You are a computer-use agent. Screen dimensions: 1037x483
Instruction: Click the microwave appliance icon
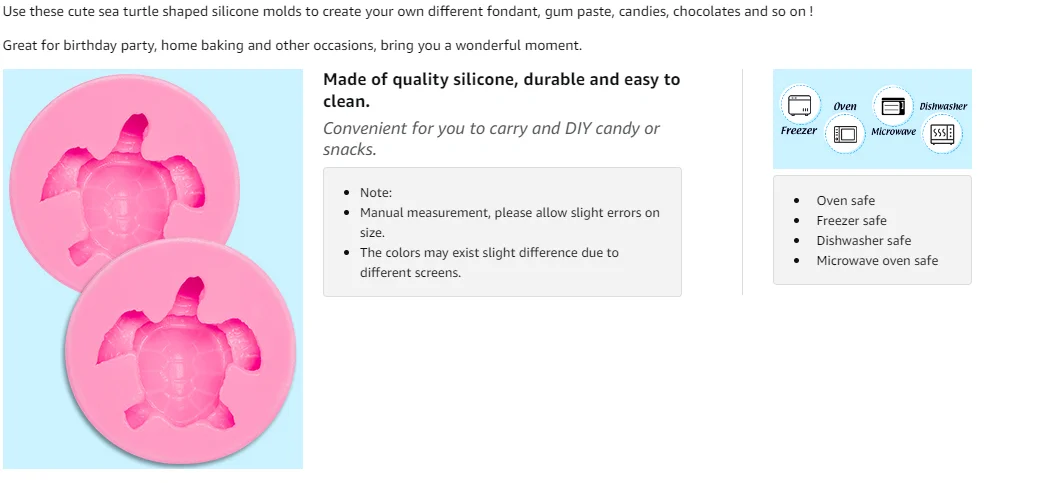(892, 105)
